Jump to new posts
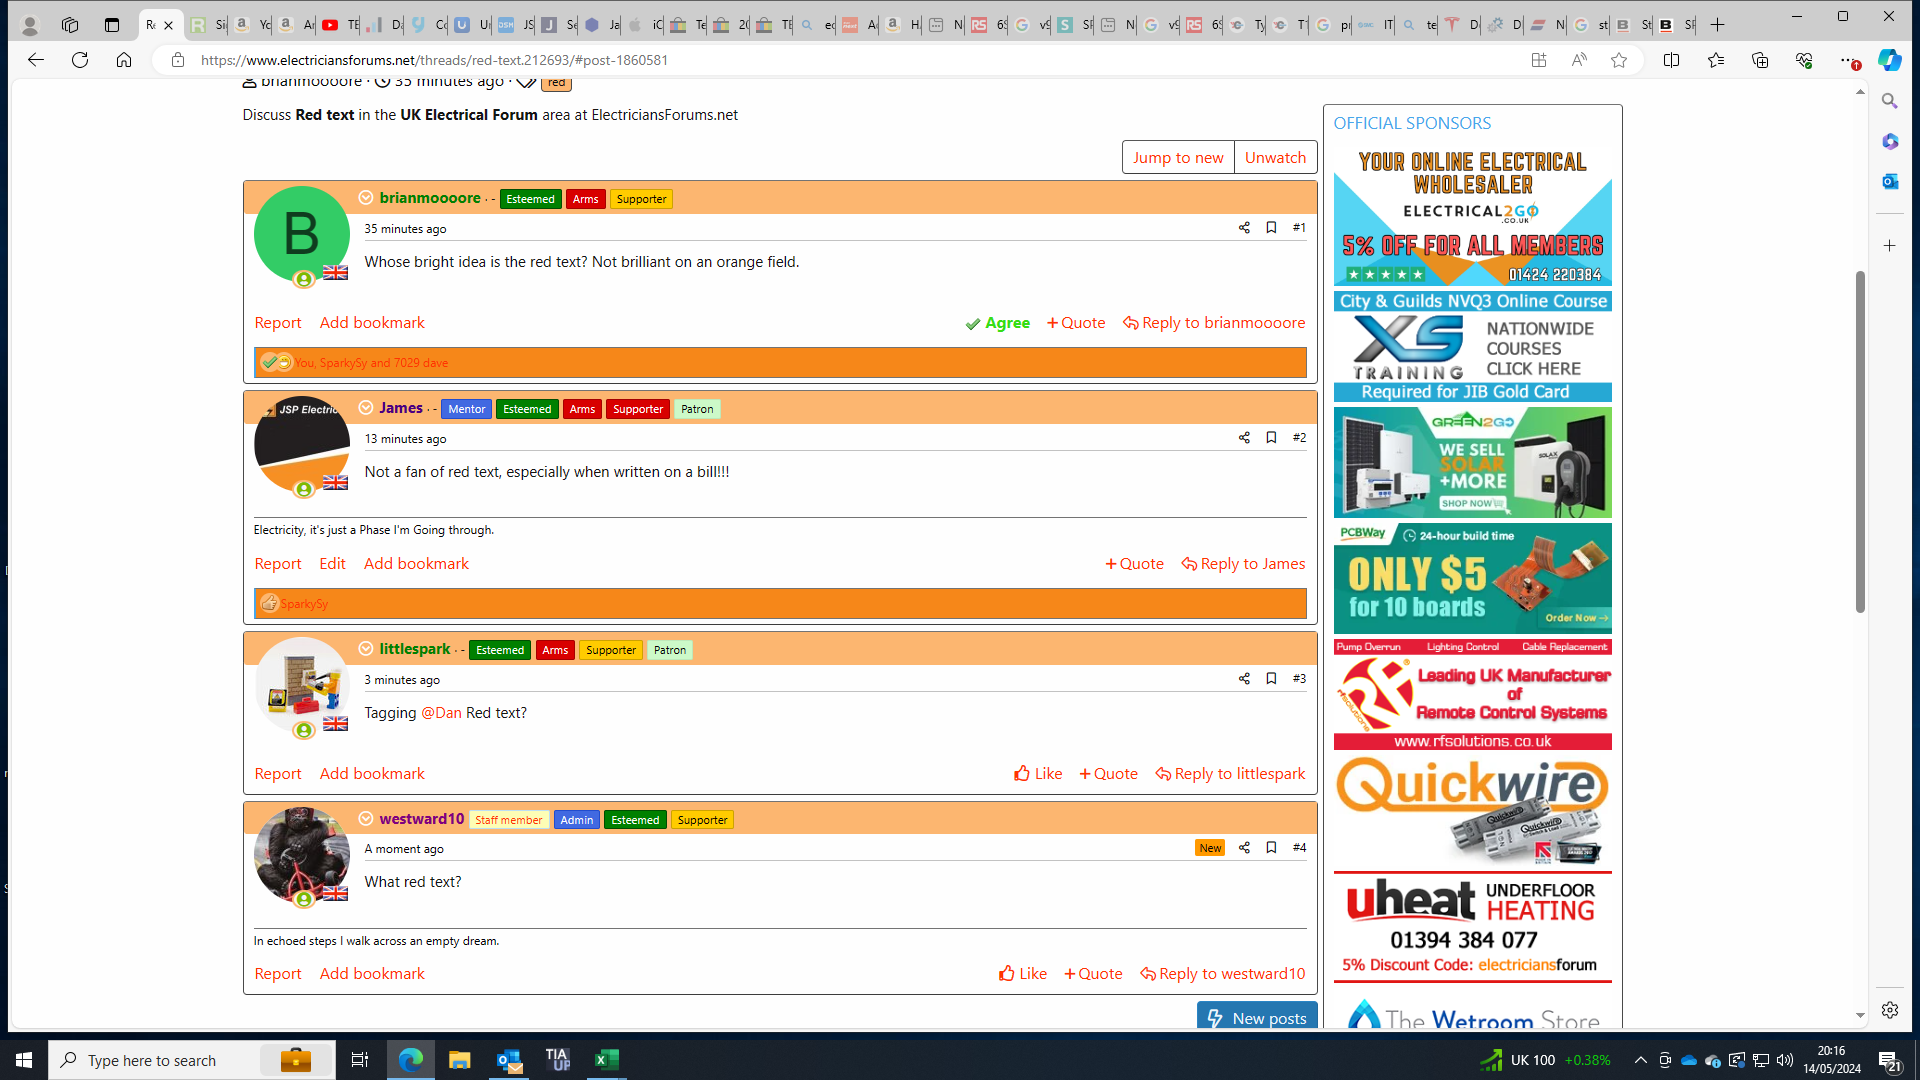Viewport: 1920px width, 1080px height. tap(1178, 157)
